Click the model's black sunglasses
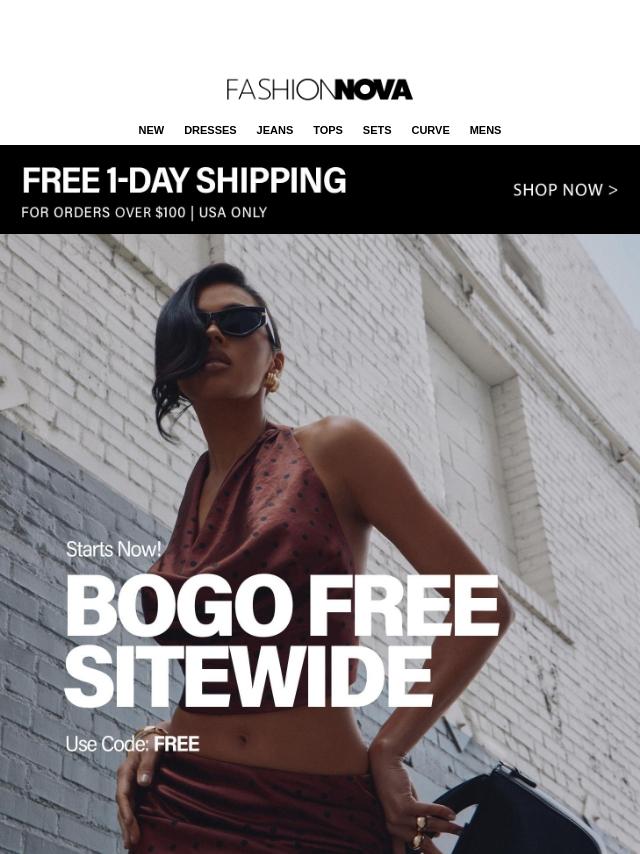The width and height of the screenshot is (640, 854). coord(240,322)
